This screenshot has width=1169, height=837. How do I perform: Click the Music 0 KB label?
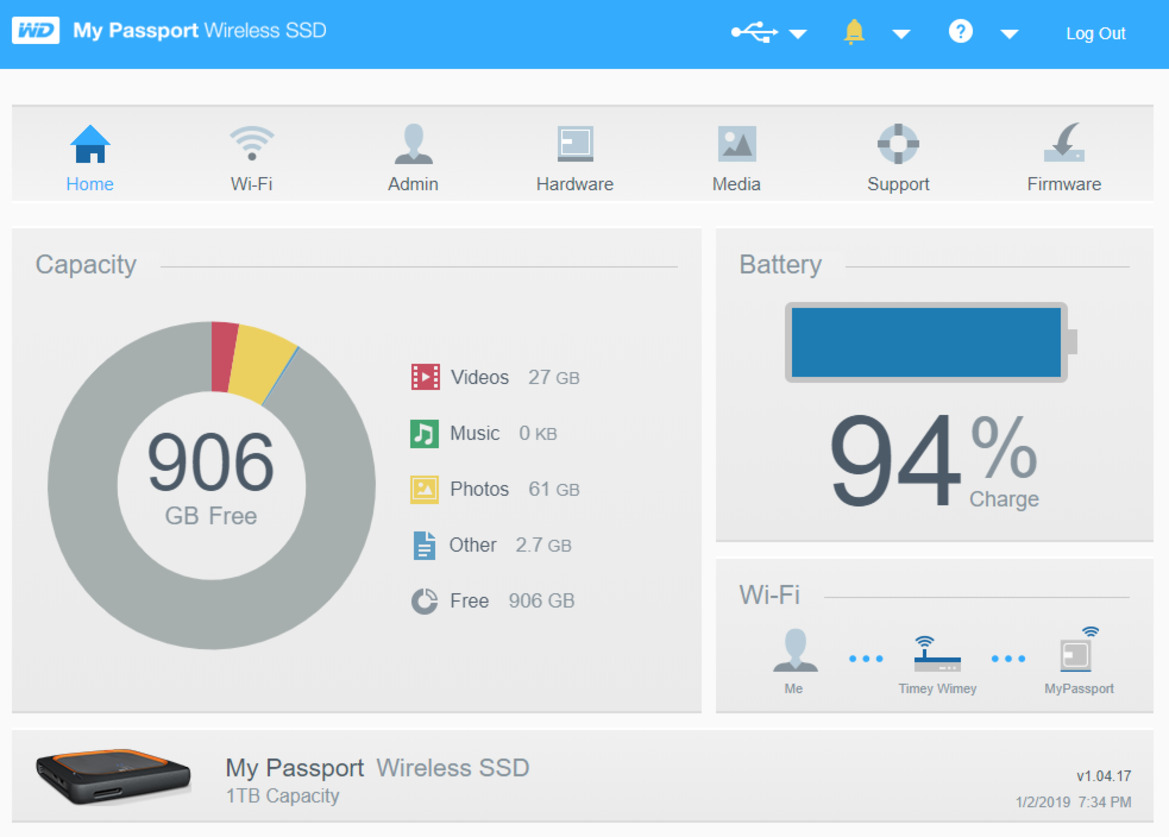coord(503,434)
